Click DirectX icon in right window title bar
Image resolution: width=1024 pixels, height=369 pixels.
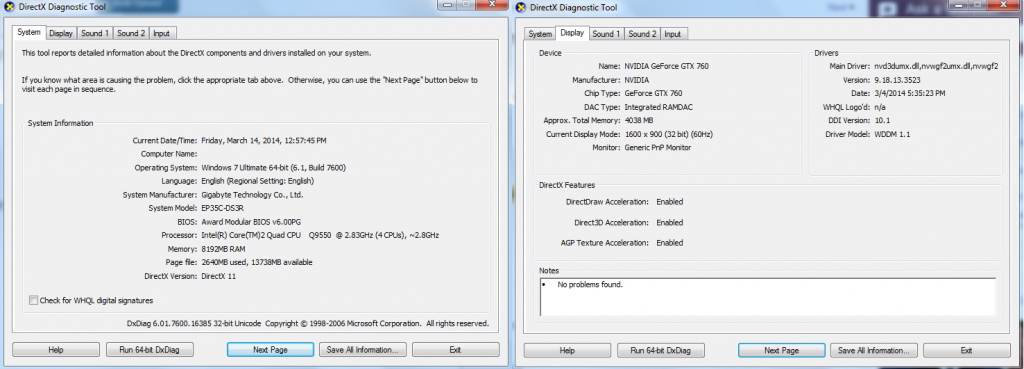(520, 8)
